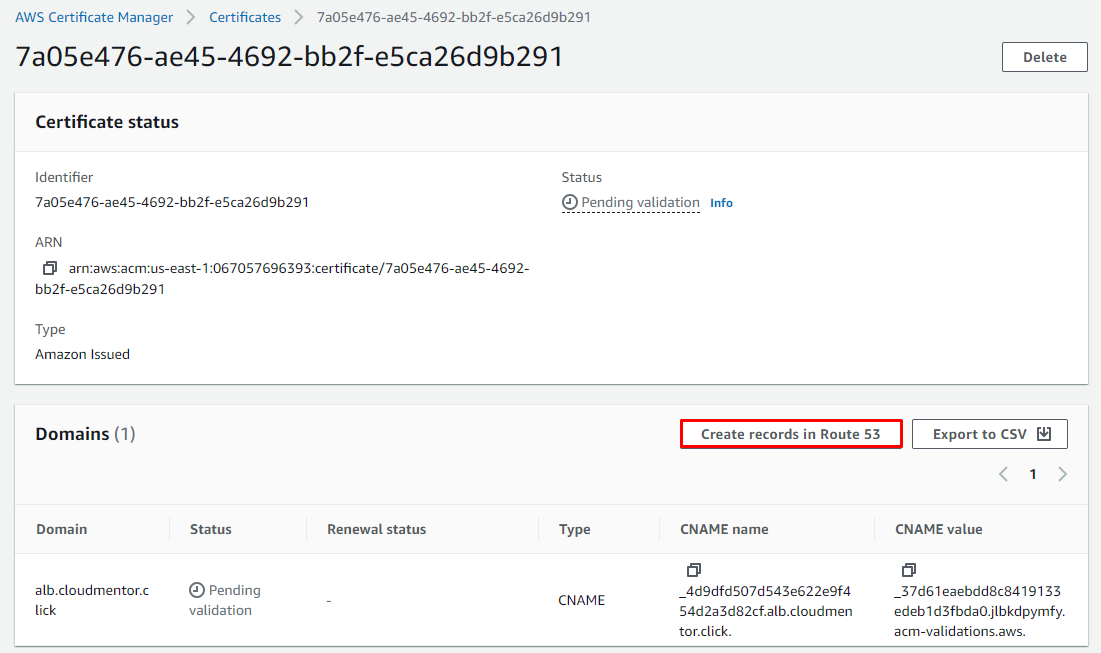1101x653 pixels.
Task: Copy the certificate ARN with copy icon
Action: coord(49,269)
